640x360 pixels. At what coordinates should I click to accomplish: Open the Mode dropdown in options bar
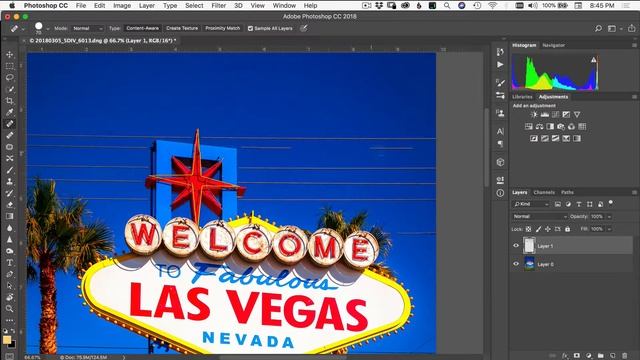click(x=88, y=29)
